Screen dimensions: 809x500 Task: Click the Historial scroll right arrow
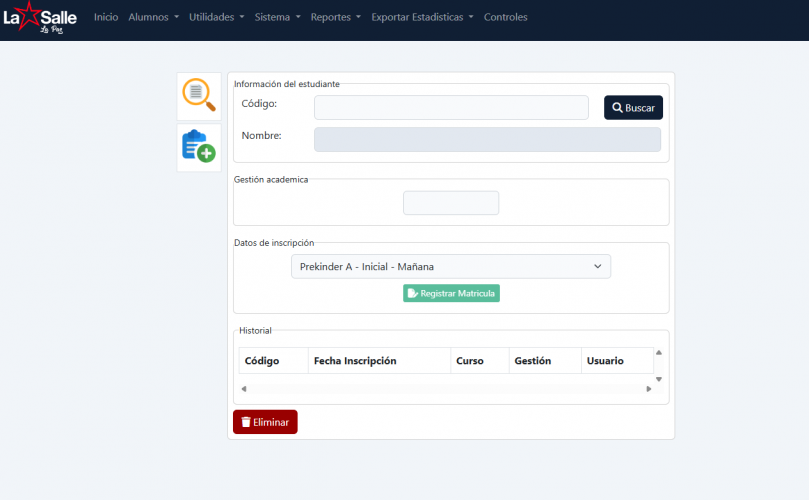tap(649, 389)
